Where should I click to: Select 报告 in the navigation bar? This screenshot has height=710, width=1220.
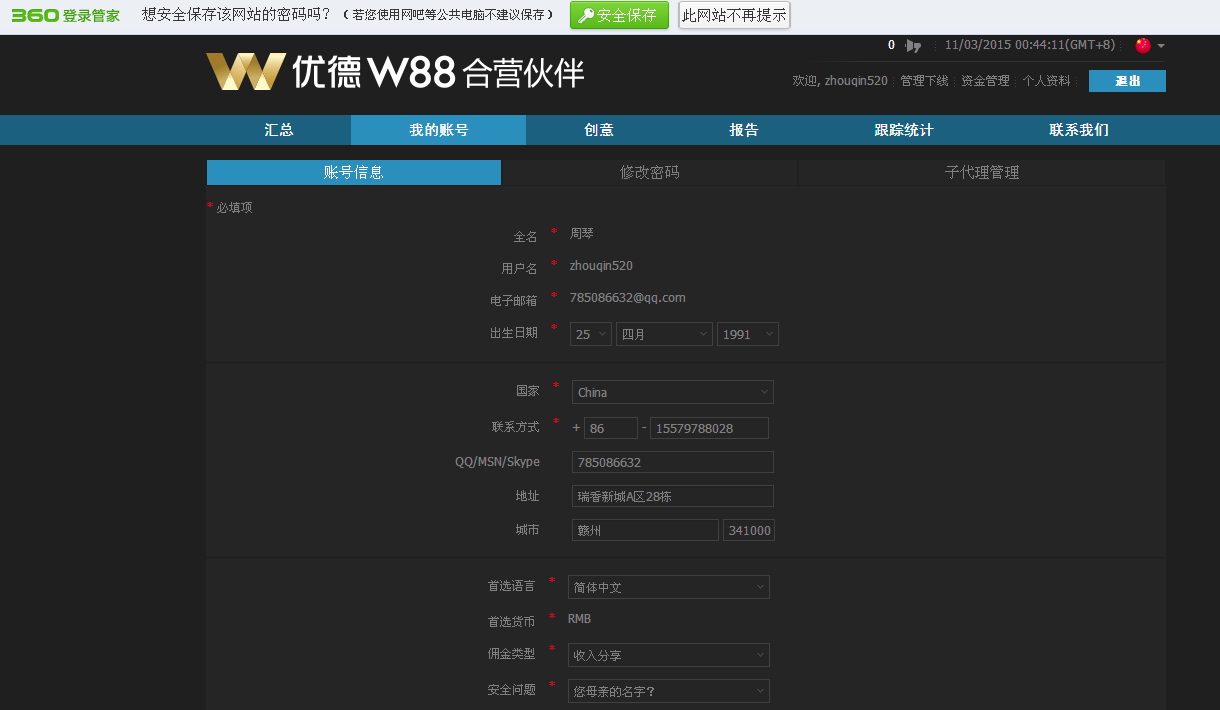[744, 130]
